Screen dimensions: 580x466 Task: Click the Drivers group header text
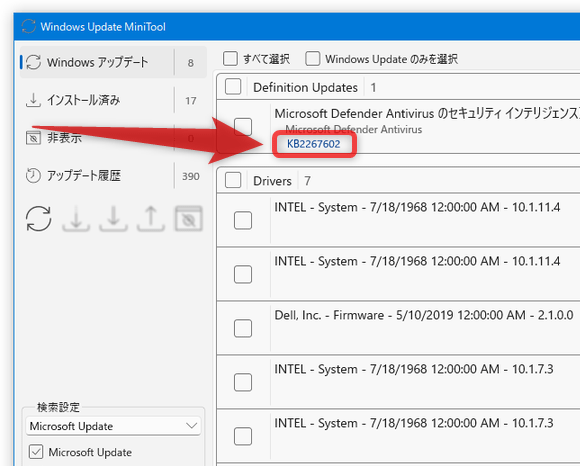pyautogui.click(x=272, y=181)
